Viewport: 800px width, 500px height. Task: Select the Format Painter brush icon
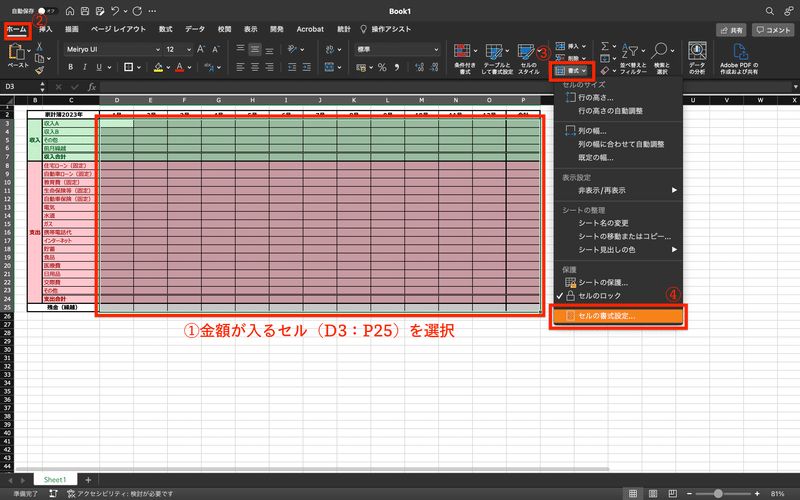pos(39,70)
